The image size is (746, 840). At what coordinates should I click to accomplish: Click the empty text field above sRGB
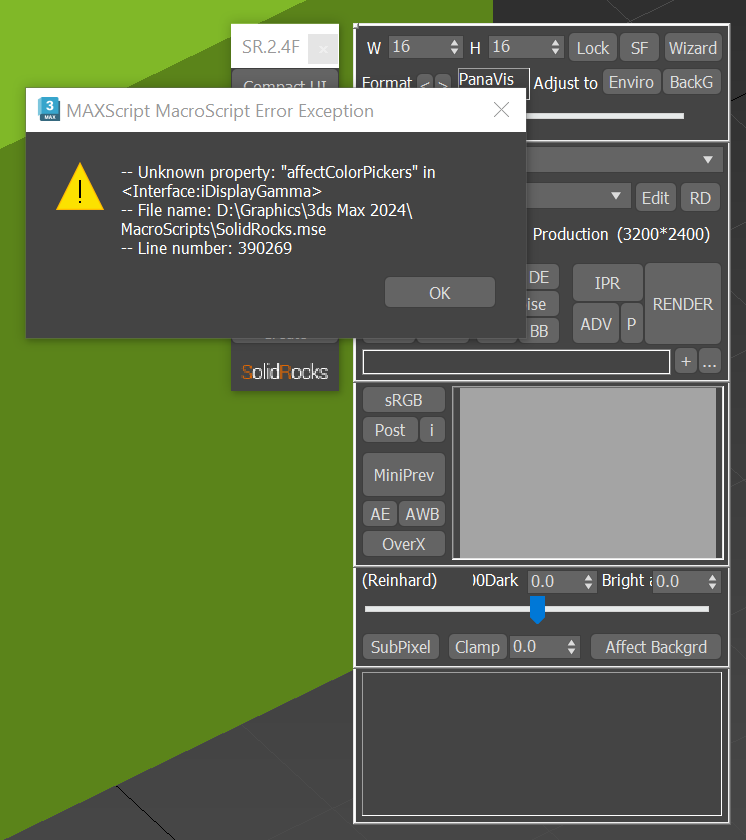pos(516,362)
